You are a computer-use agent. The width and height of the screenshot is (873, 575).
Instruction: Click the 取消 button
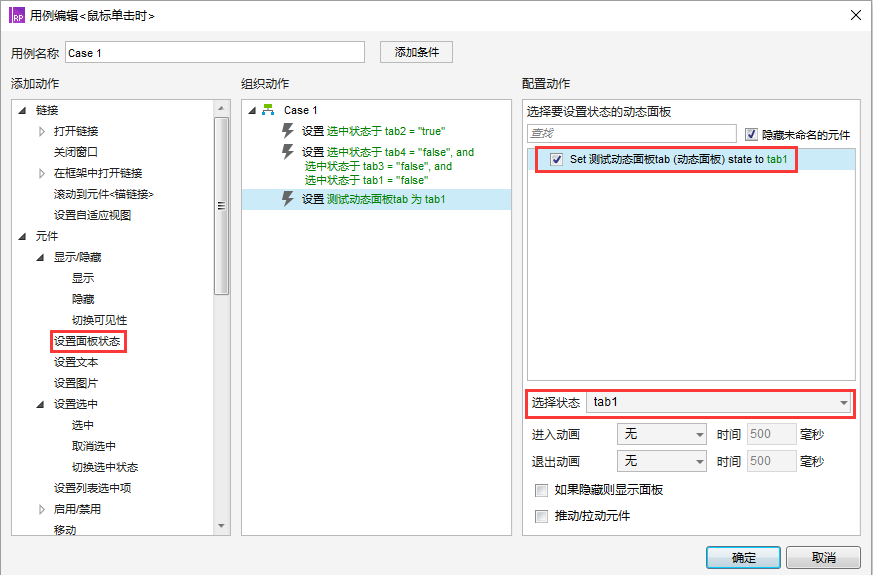pos(823,557)
